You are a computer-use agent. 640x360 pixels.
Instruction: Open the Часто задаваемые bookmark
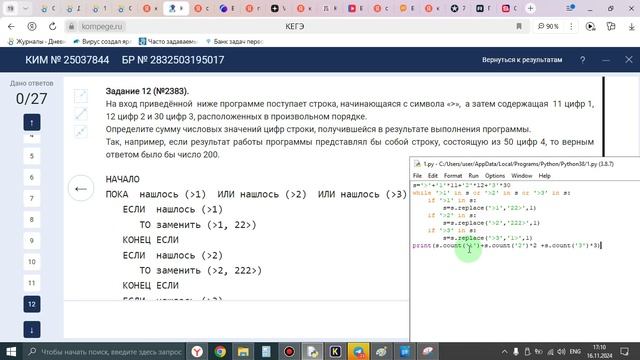168,42
